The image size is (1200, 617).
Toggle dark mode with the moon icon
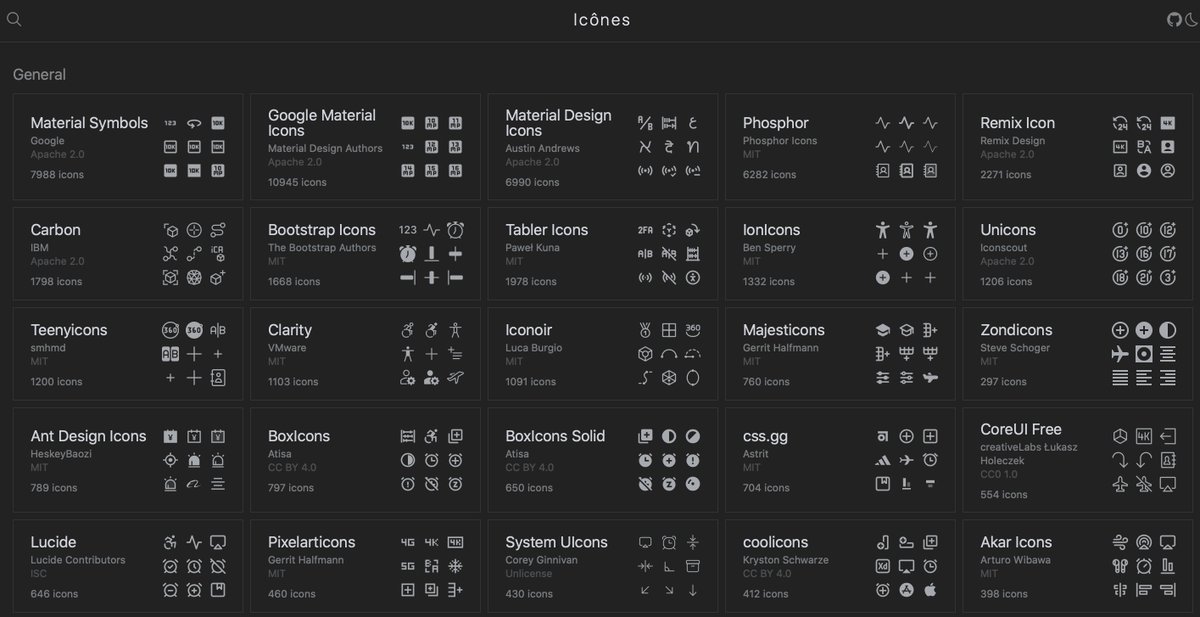pos(1191,20)
